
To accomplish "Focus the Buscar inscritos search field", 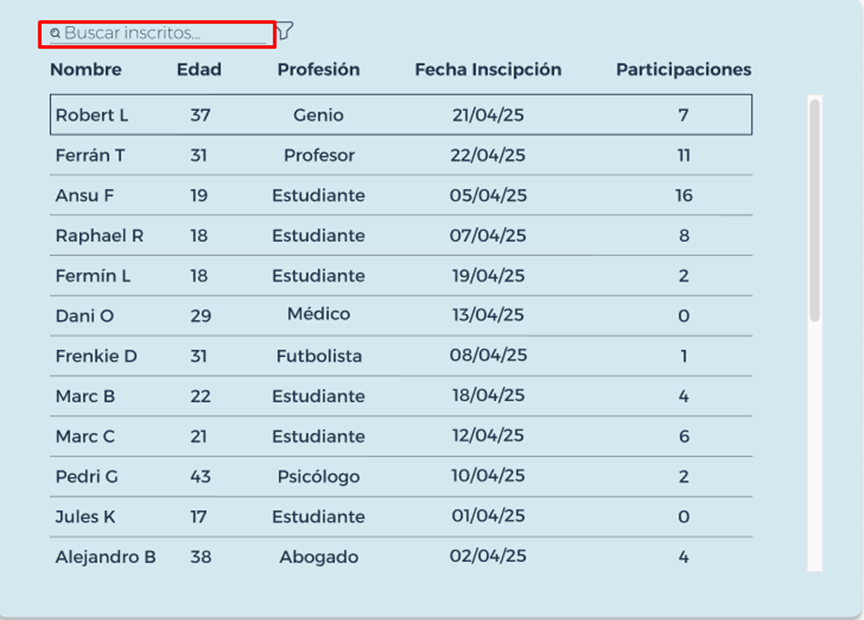I will coord(158,34).
